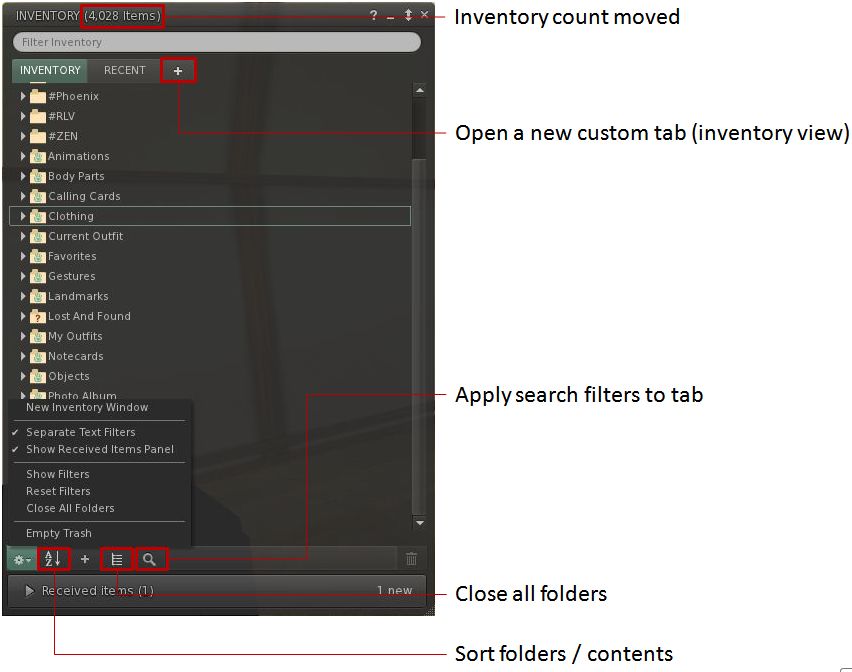Click the Filter Inventory search field
852x672 pixels.
[x=216, y=43]
